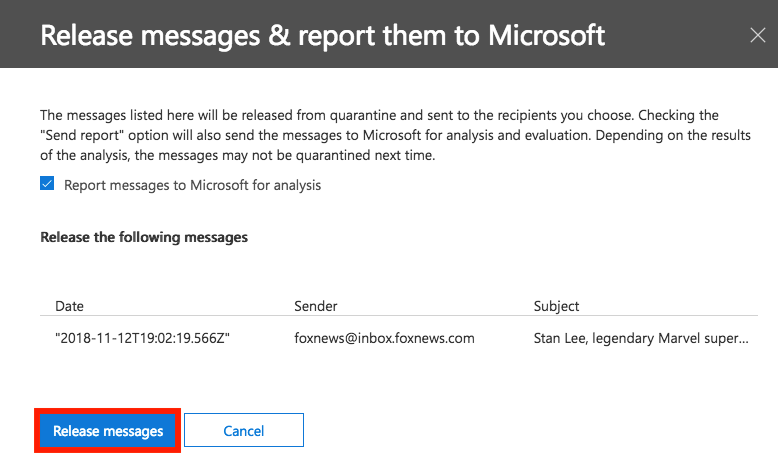
Task: Close the release messages dialog
Action: [x=757, y=36]
